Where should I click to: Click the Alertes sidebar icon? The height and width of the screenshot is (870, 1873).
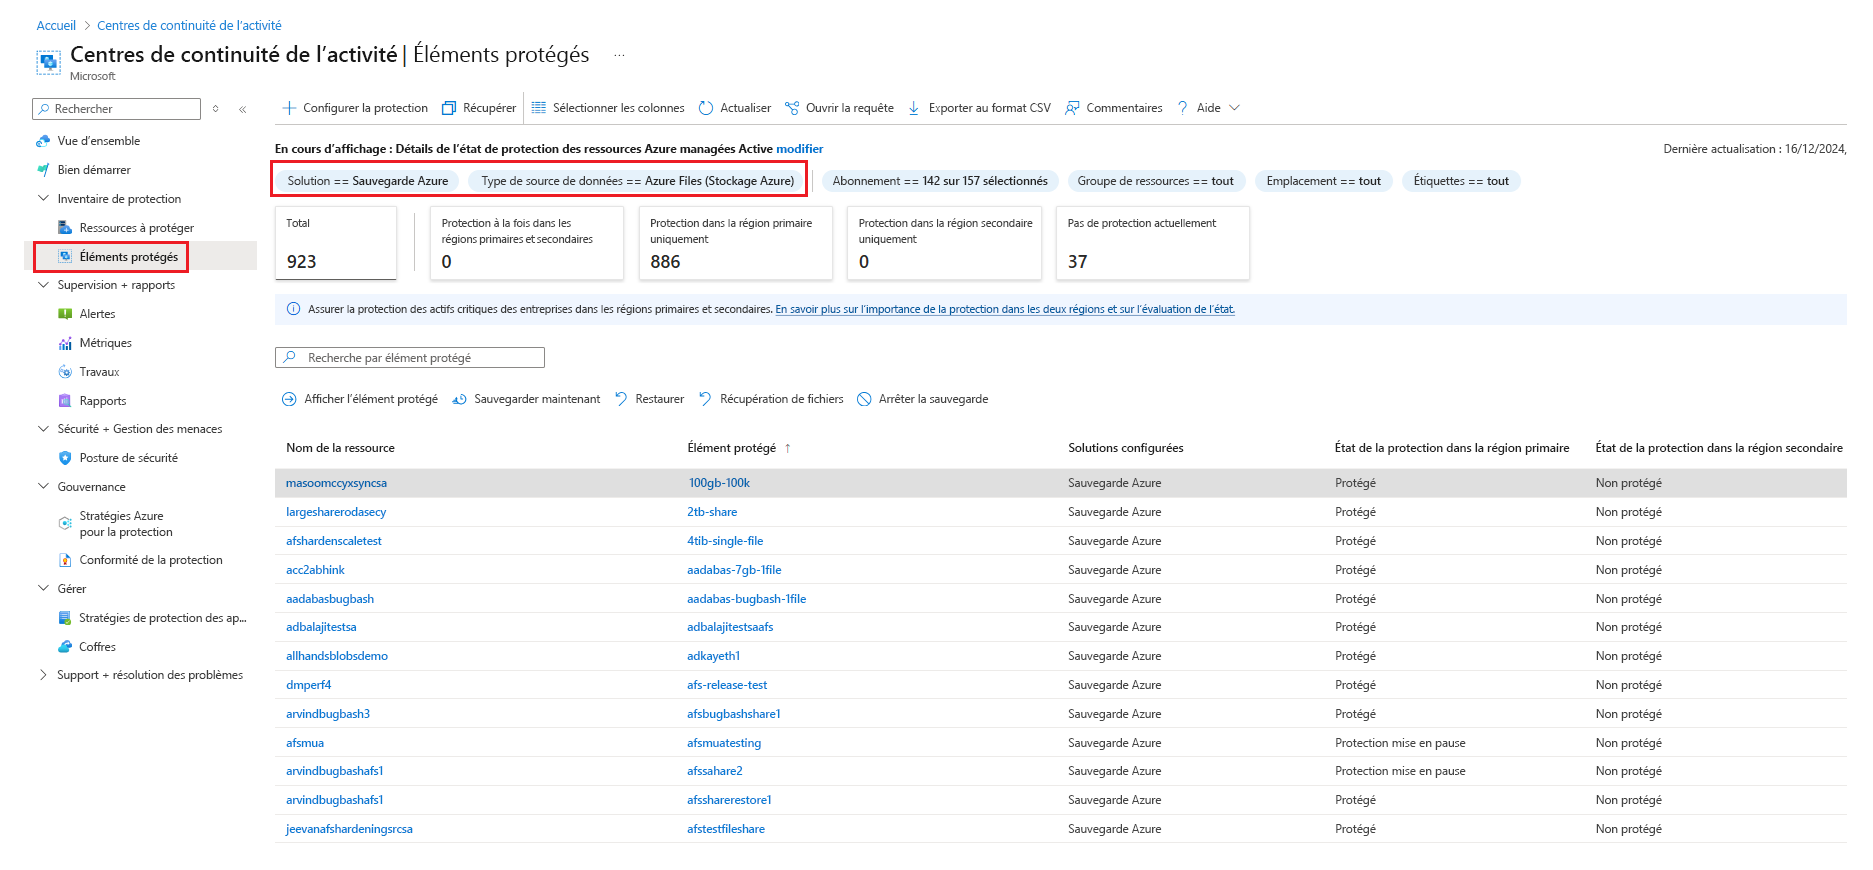point(65,314)
